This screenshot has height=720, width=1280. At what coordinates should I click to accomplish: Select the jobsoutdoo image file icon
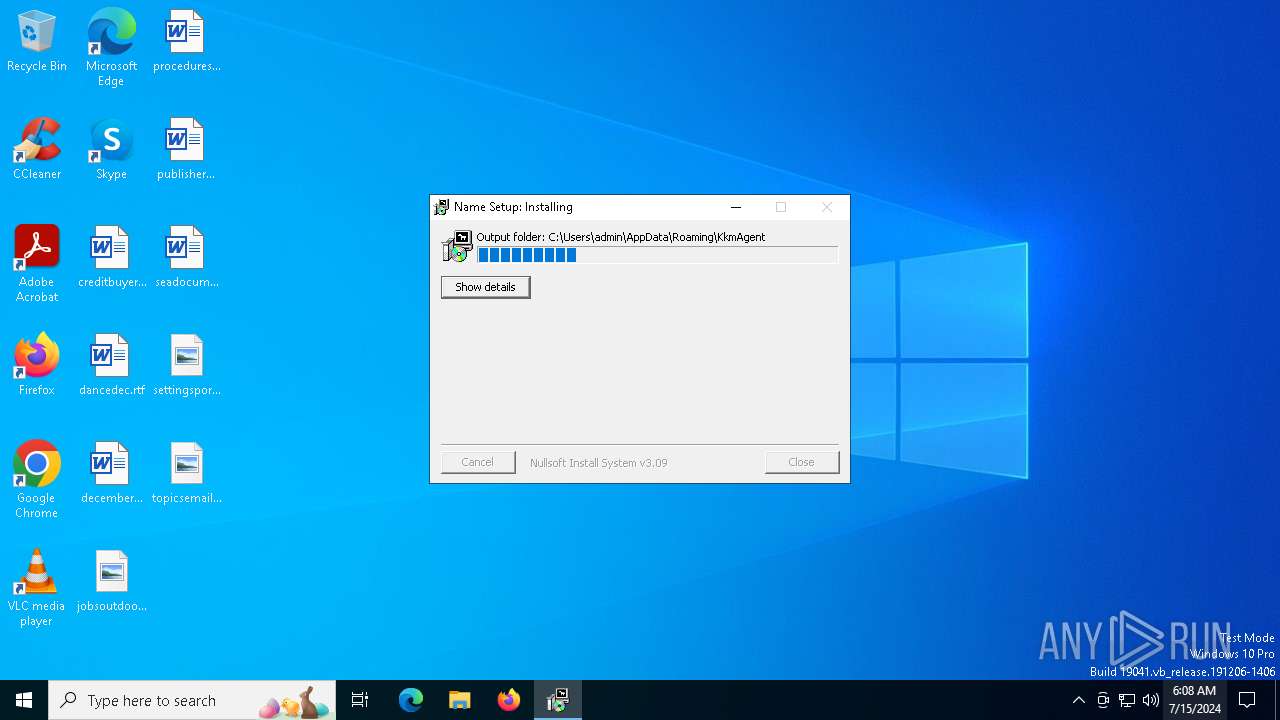(111, 582)
